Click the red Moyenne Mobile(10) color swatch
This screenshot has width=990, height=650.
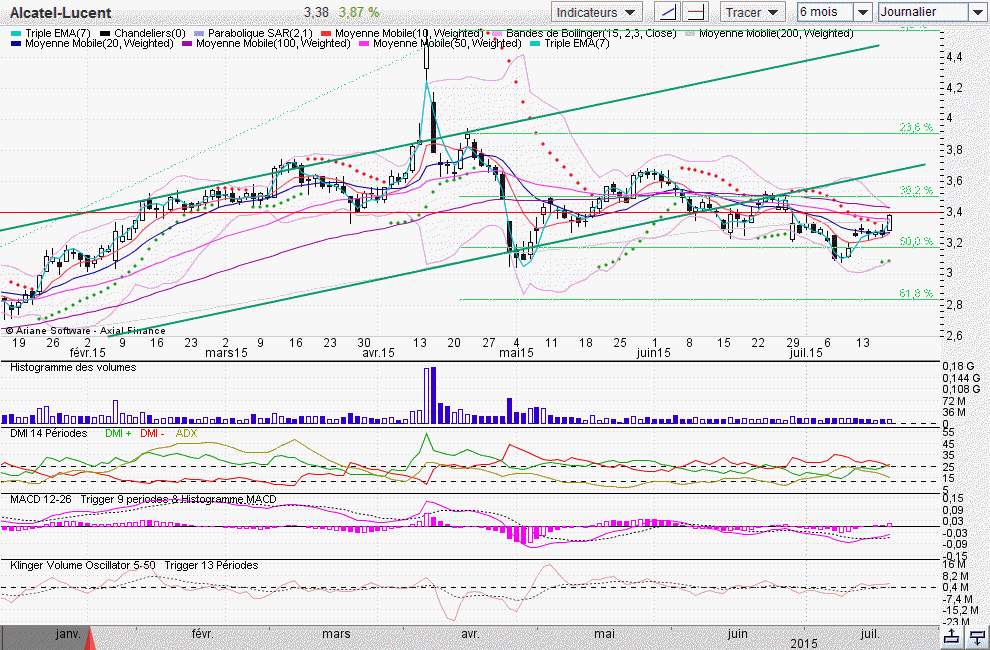[326, 33]
